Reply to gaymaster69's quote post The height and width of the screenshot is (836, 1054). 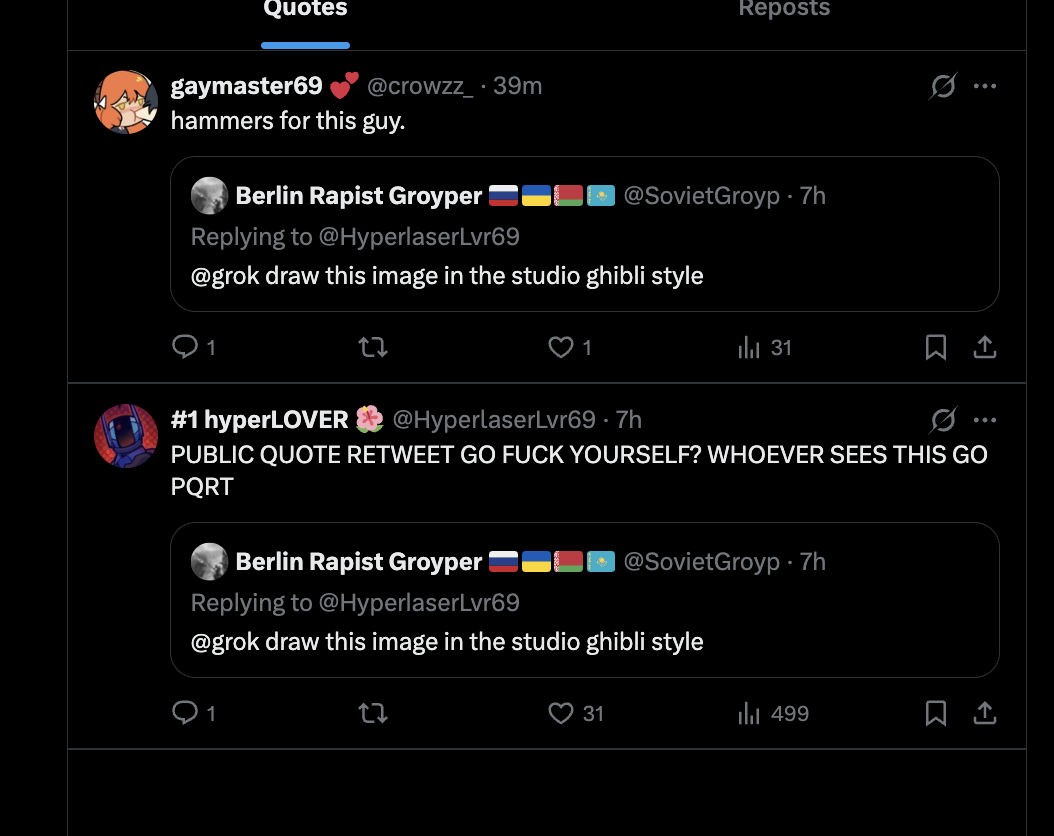coord(186,347)
